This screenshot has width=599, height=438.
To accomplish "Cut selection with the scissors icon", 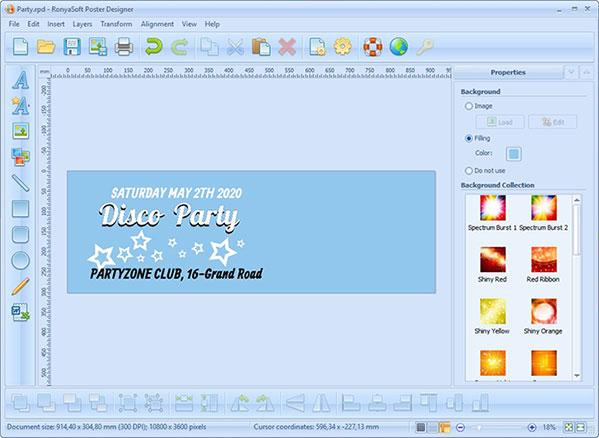I will 235,47.
